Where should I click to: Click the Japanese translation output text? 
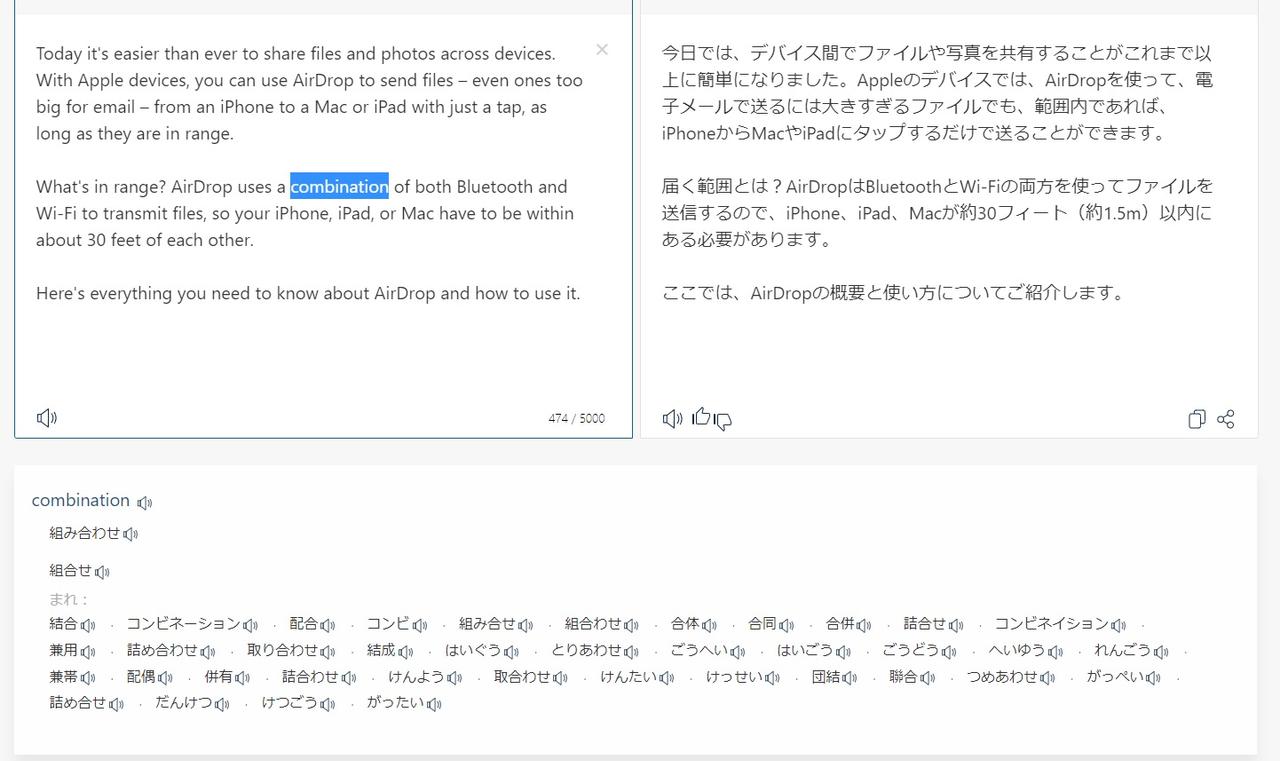[938, 173]
